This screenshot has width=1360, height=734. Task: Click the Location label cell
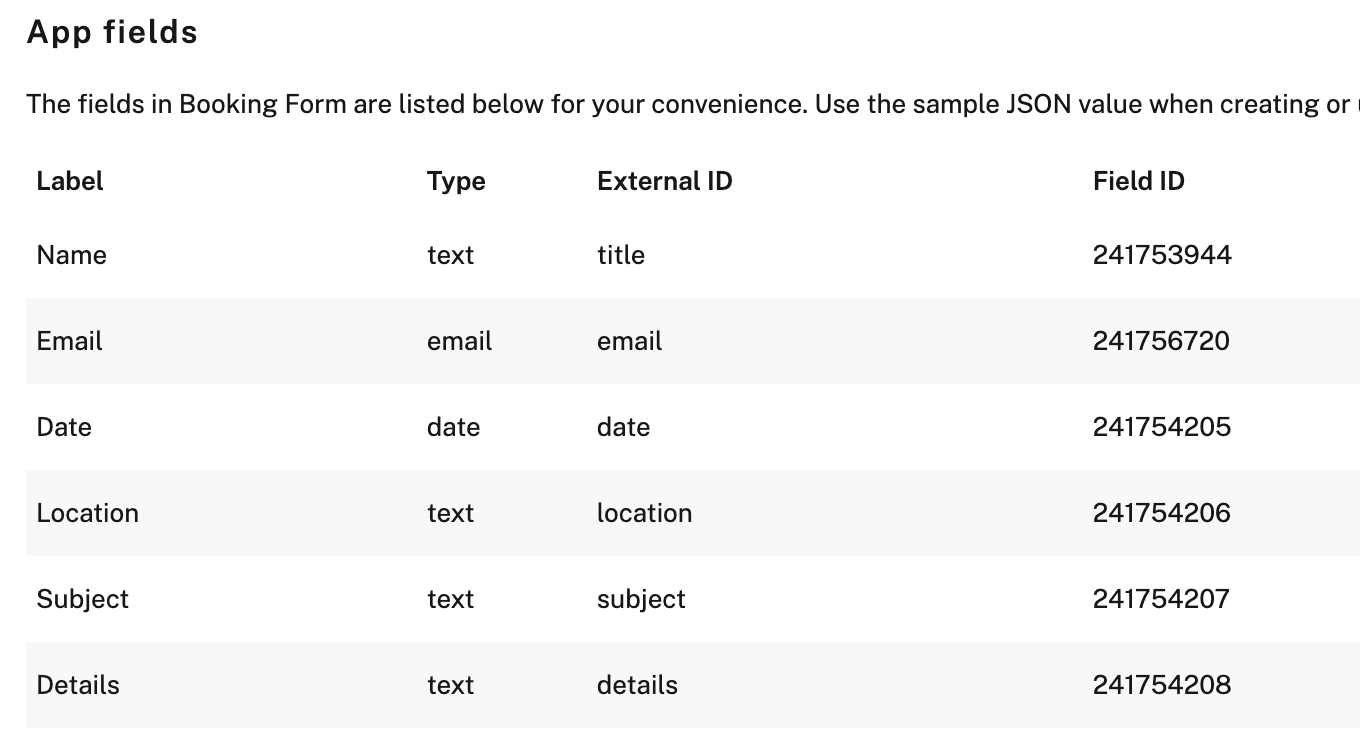(88, 513)
